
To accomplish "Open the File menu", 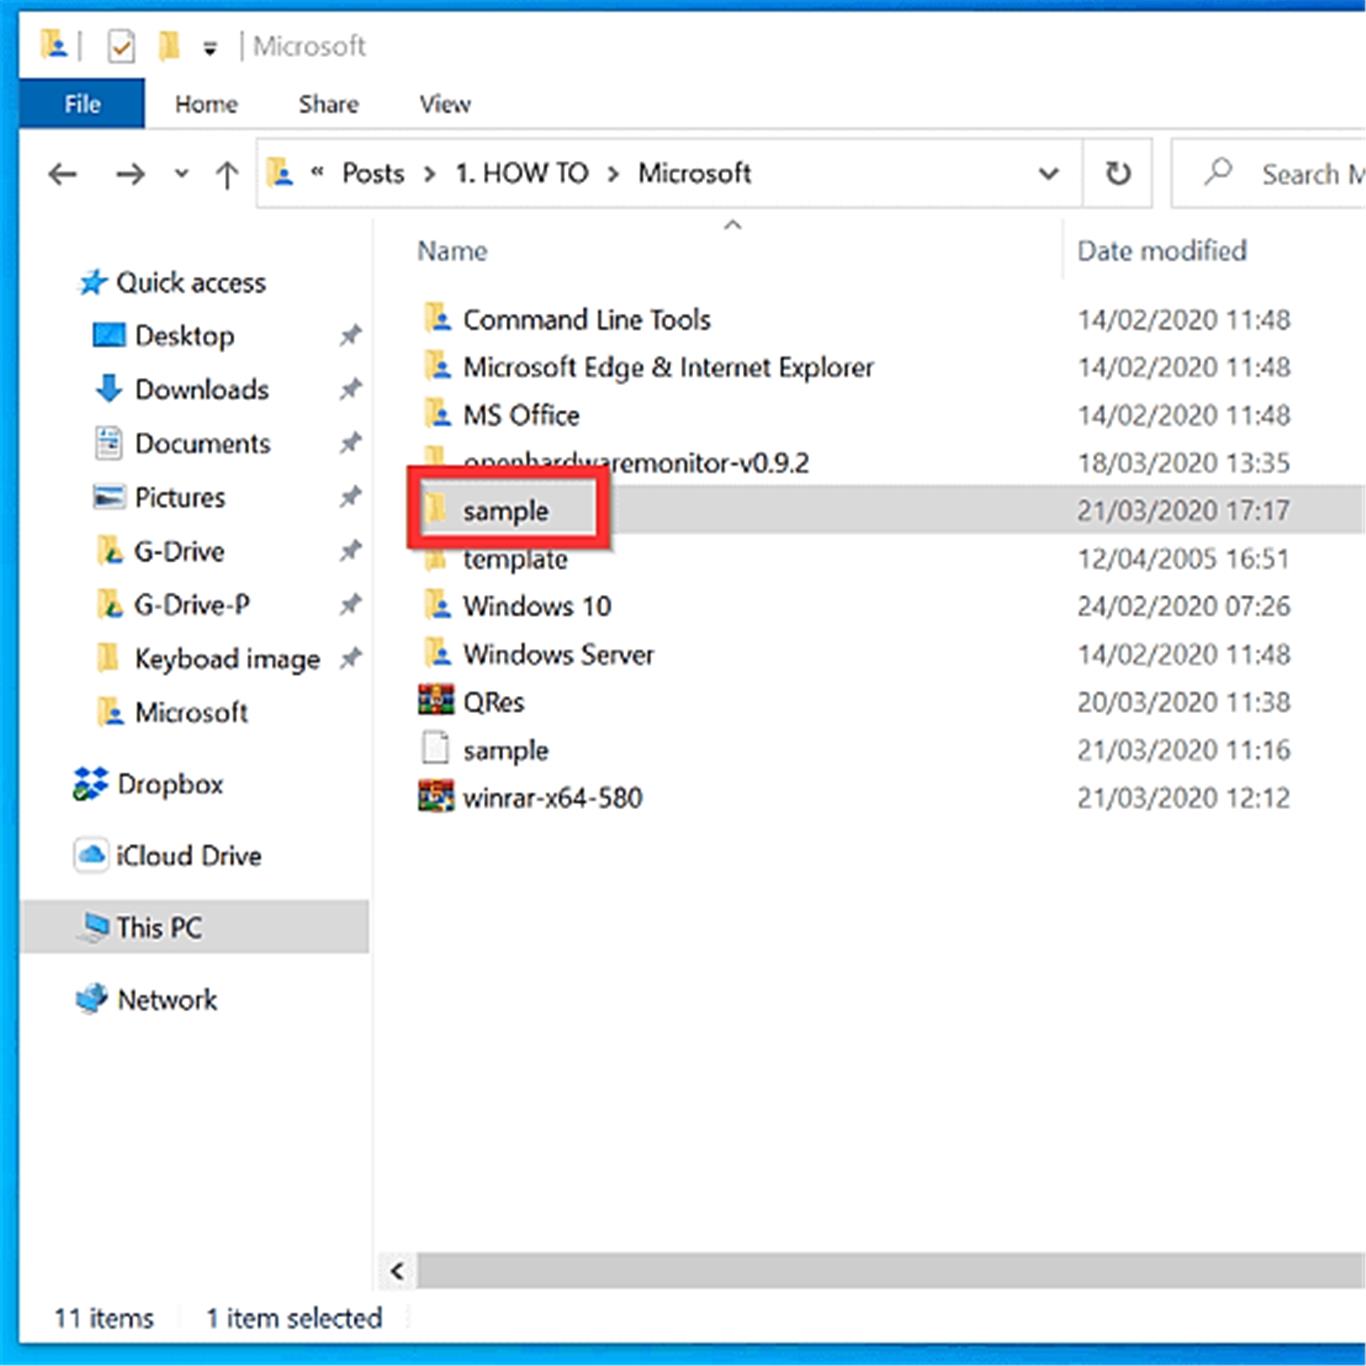I will tap(82, 104).
